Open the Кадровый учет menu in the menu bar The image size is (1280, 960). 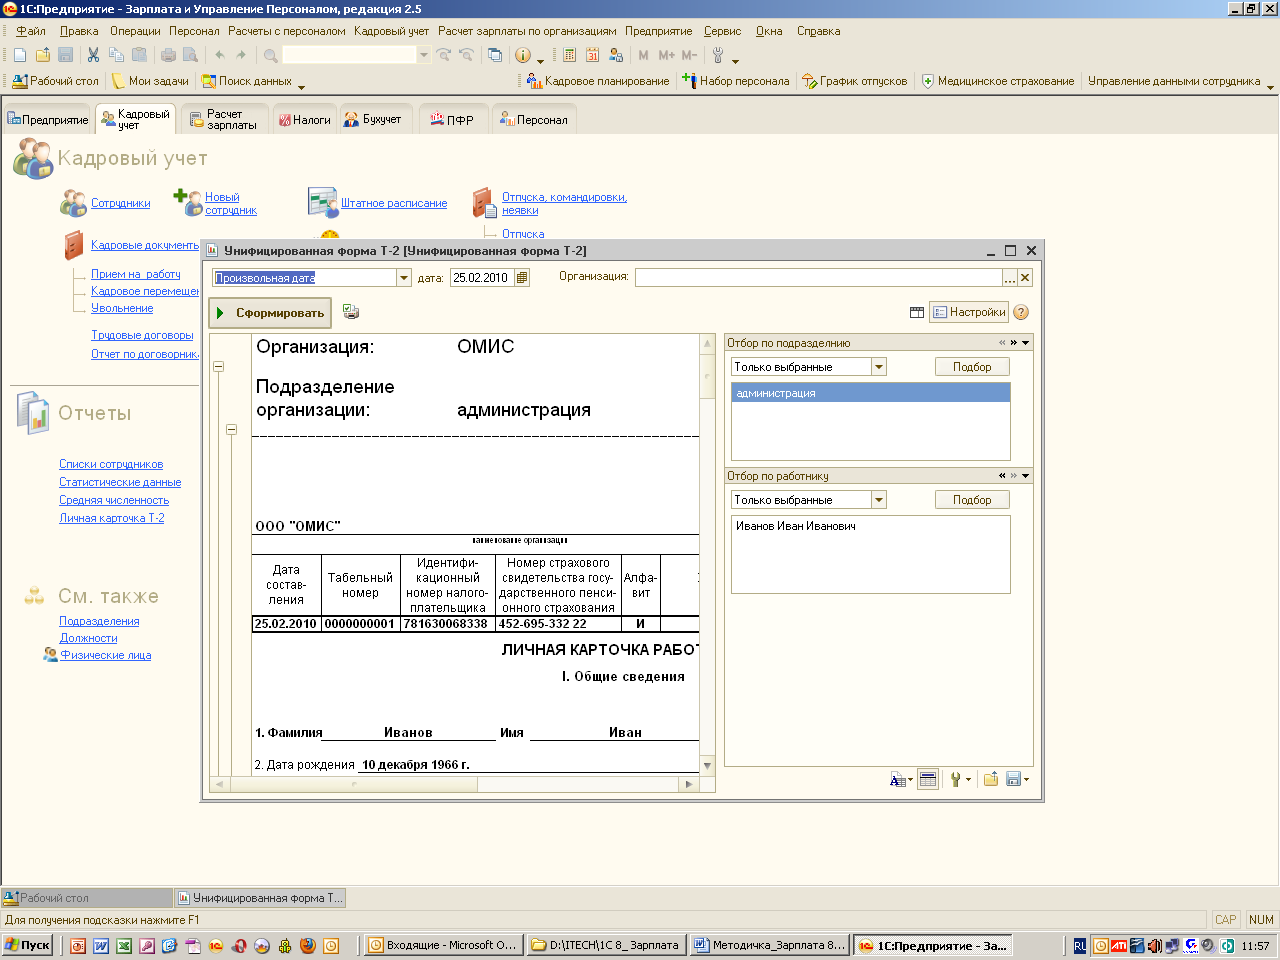[x=391, y=31]
